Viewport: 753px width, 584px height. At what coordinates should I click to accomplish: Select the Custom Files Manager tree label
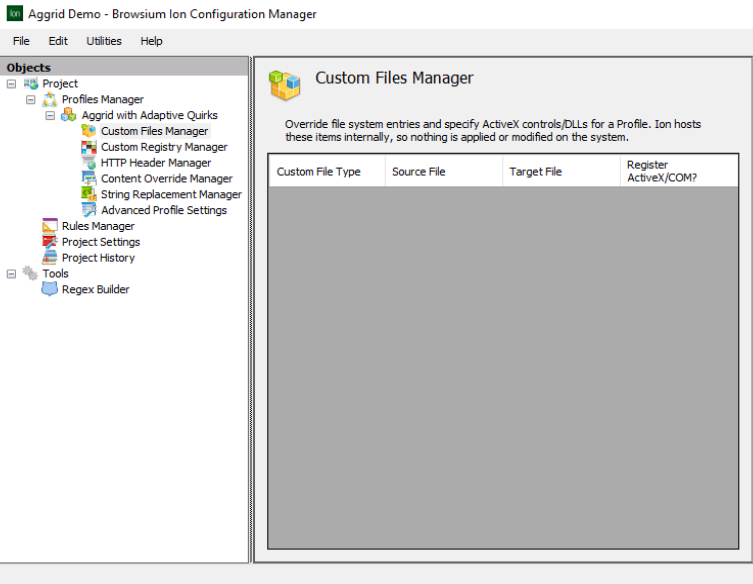[x=155, y=131]
